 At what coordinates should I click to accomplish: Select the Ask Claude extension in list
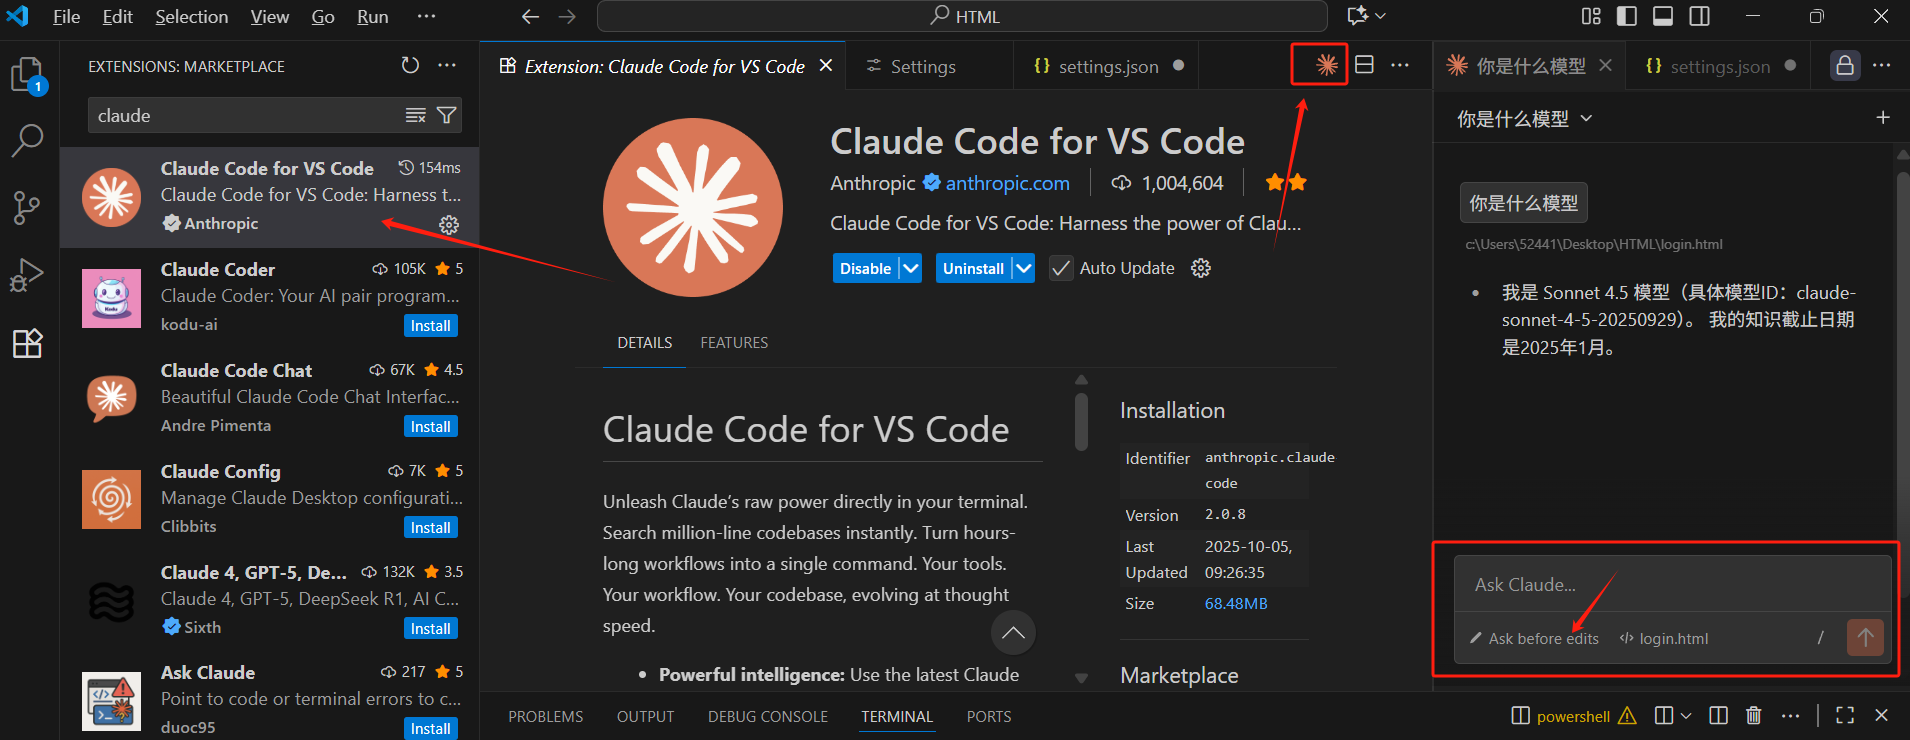point(270,700)
